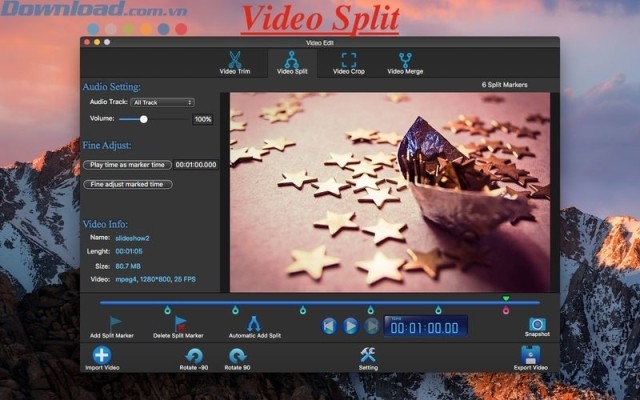The width and height of the screenshot is (640, 400).
Task: Select the fifth split marker on timeline
Action: [x=438, y=311]
